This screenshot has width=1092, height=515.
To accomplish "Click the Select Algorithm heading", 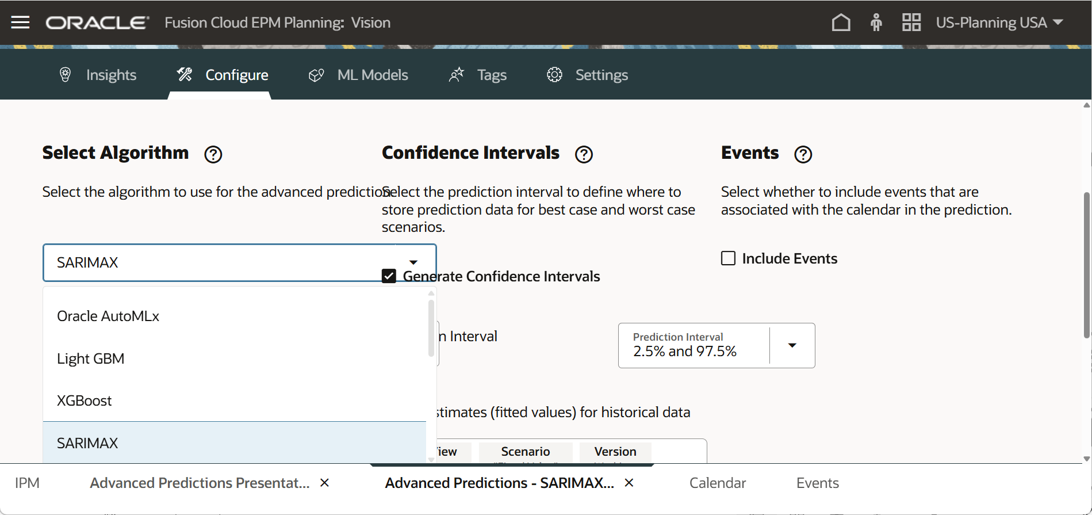I will [116, 153].
